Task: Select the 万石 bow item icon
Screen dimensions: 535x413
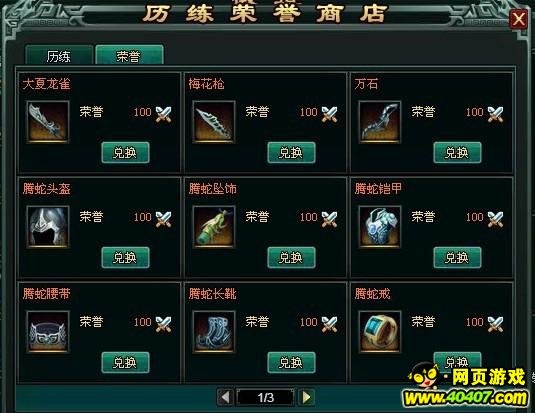Action: coord(380,122)
